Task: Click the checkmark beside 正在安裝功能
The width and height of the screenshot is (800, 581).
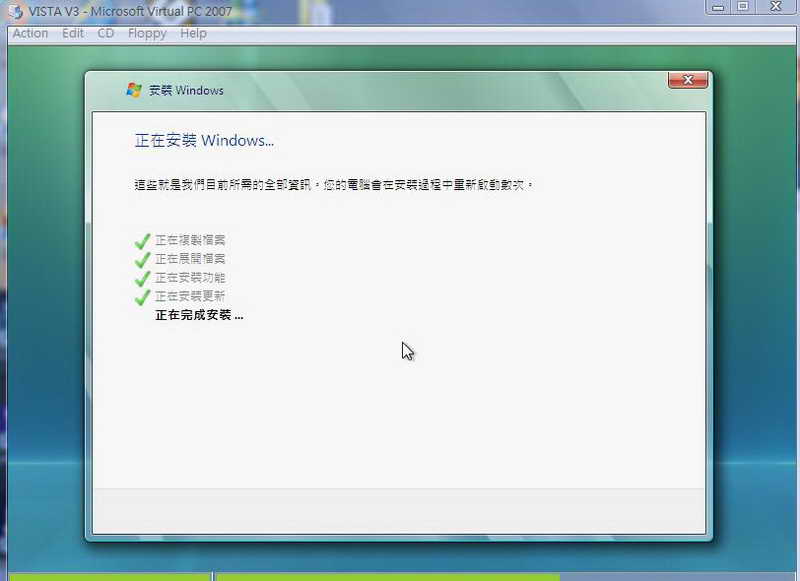Action: [x=143, y=278]
